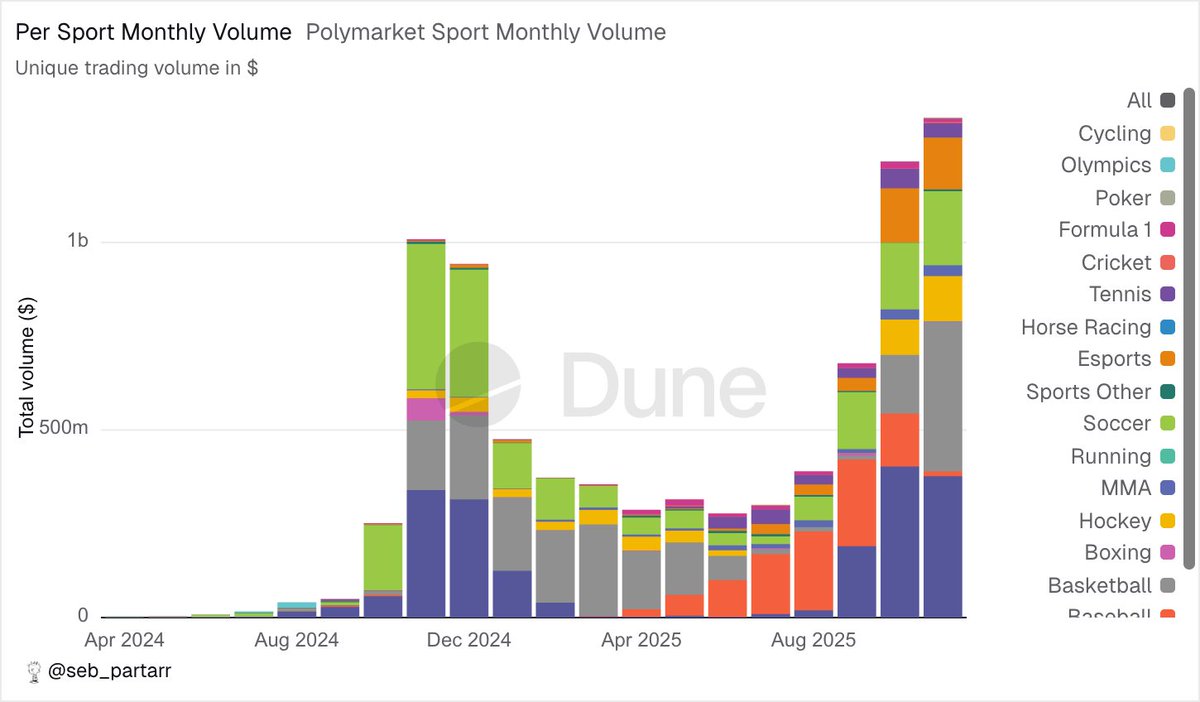Click the 'Unique trading volume in $' description
Screen dimensions: 1200x702
tap(137, 68)
